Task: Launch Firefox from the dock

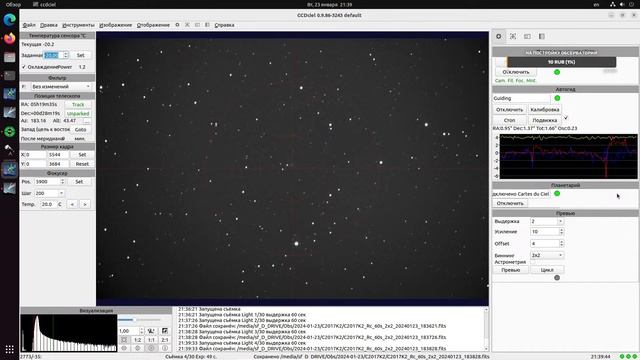Action: click(9, 38)
